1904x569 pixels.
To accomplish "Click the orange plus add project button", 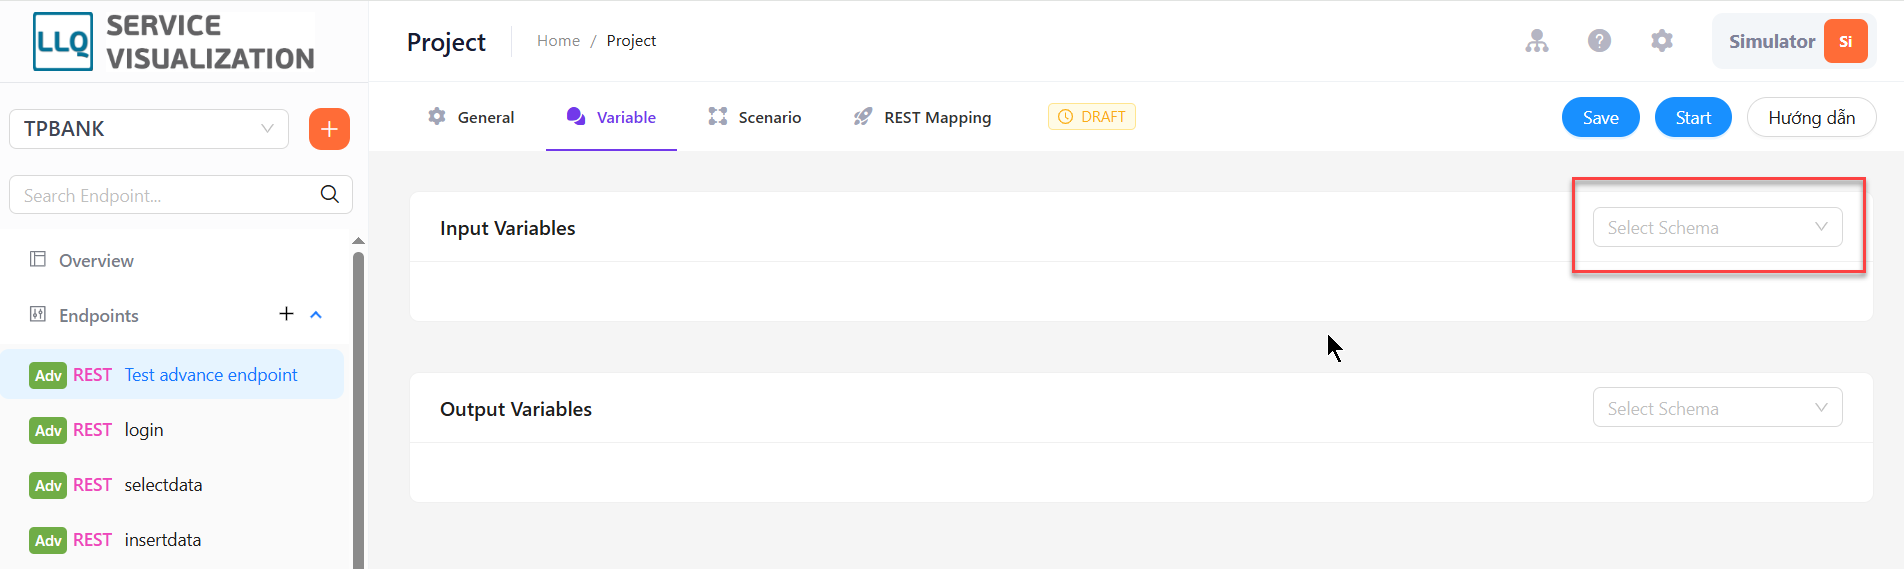I will [x=329, y=129].
